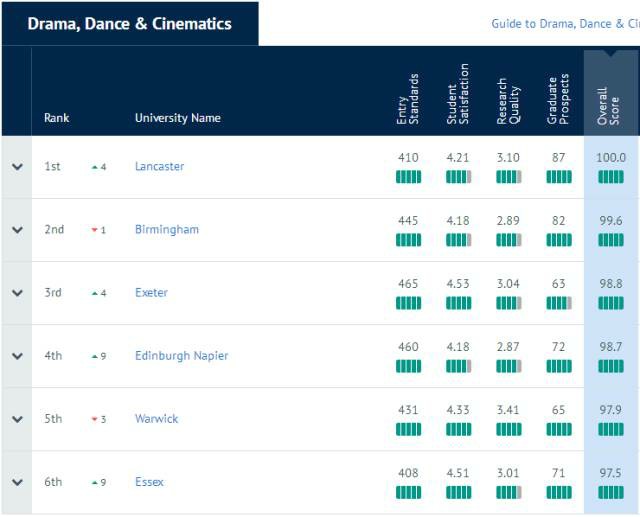
Task: Click Exeter's student satisfaction value 4.53
Action: tap(458, 284)
